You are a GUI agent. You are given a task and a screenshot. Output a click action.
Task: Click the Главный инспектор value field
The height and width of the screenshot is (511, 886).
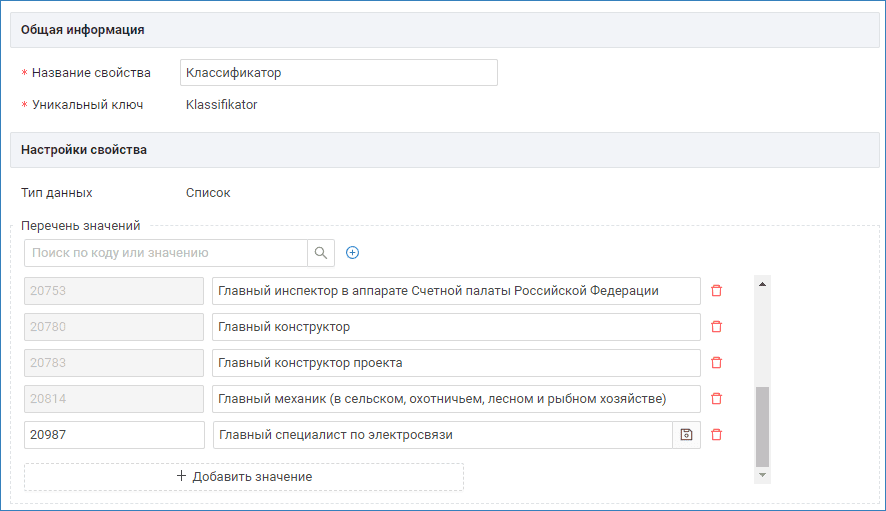(456, 291)
